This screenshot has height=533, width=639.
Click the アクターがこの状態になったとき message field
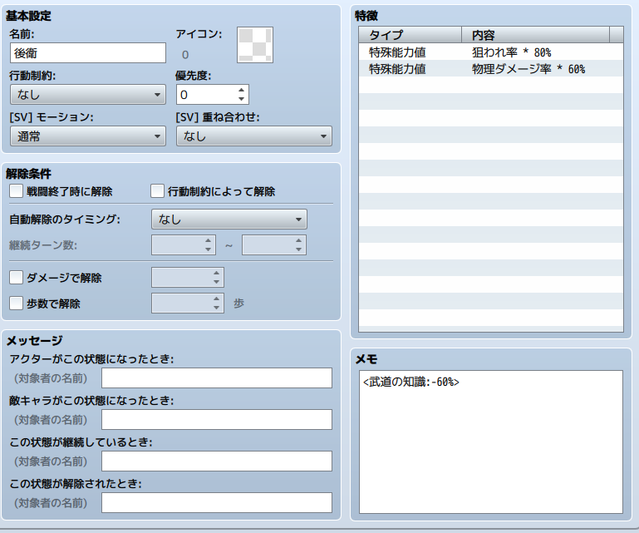click(217, 378)
